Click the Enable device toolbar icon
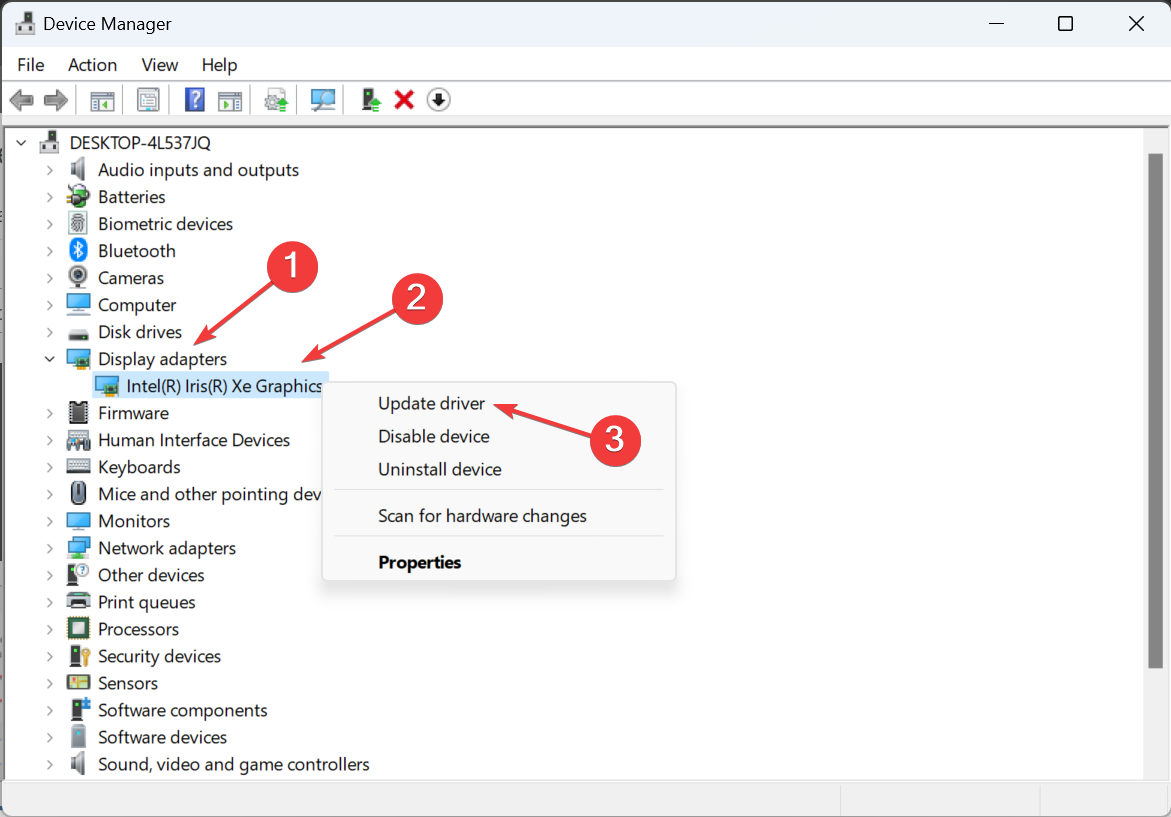 coord(370,99)
